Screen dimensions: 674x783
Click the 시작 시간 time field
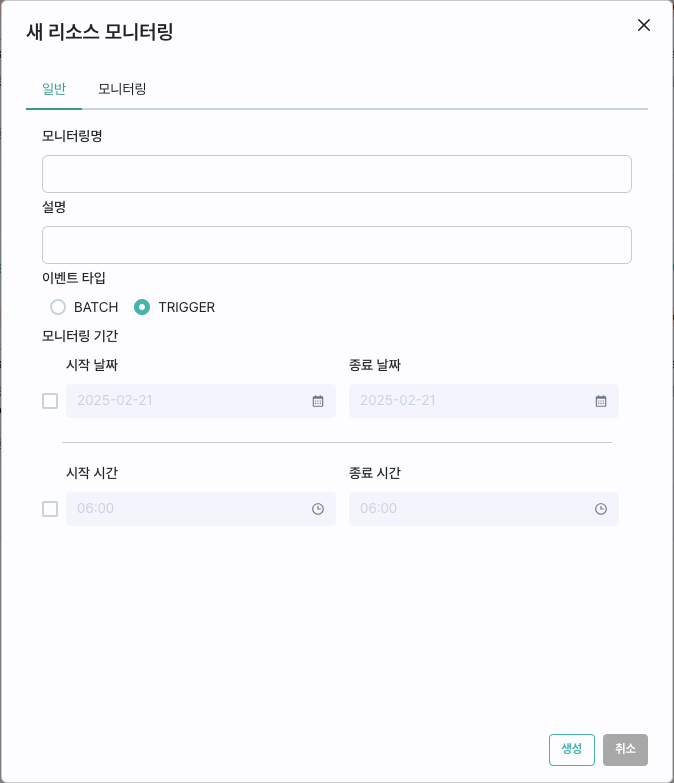coord(201,509)
